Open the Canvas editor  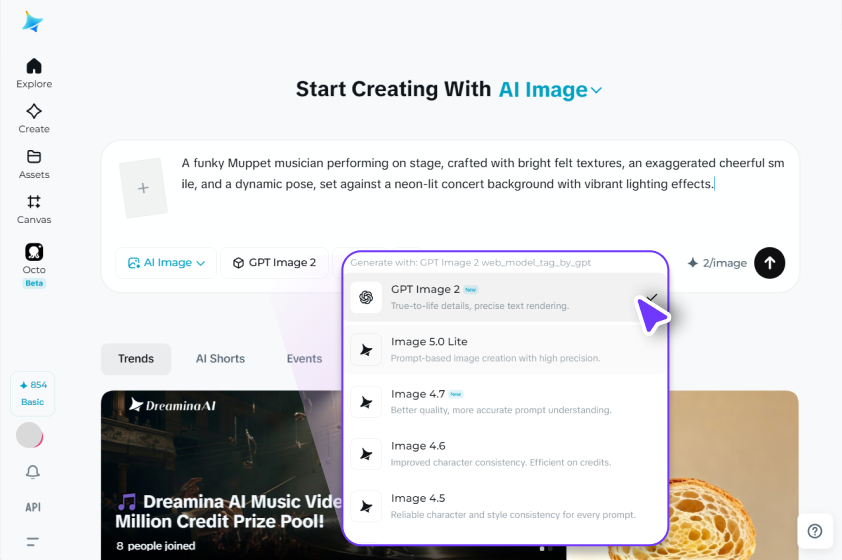[x=34, y=209]
